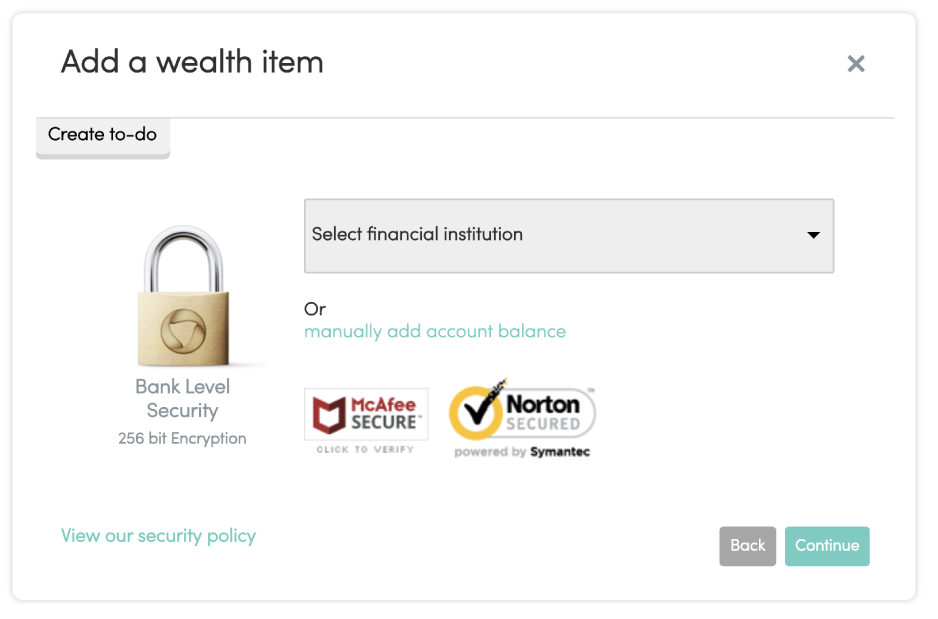Screen dimensions: 938x619
Task: Click the Add a wealth item heading
Action: [x=192, y=62]
